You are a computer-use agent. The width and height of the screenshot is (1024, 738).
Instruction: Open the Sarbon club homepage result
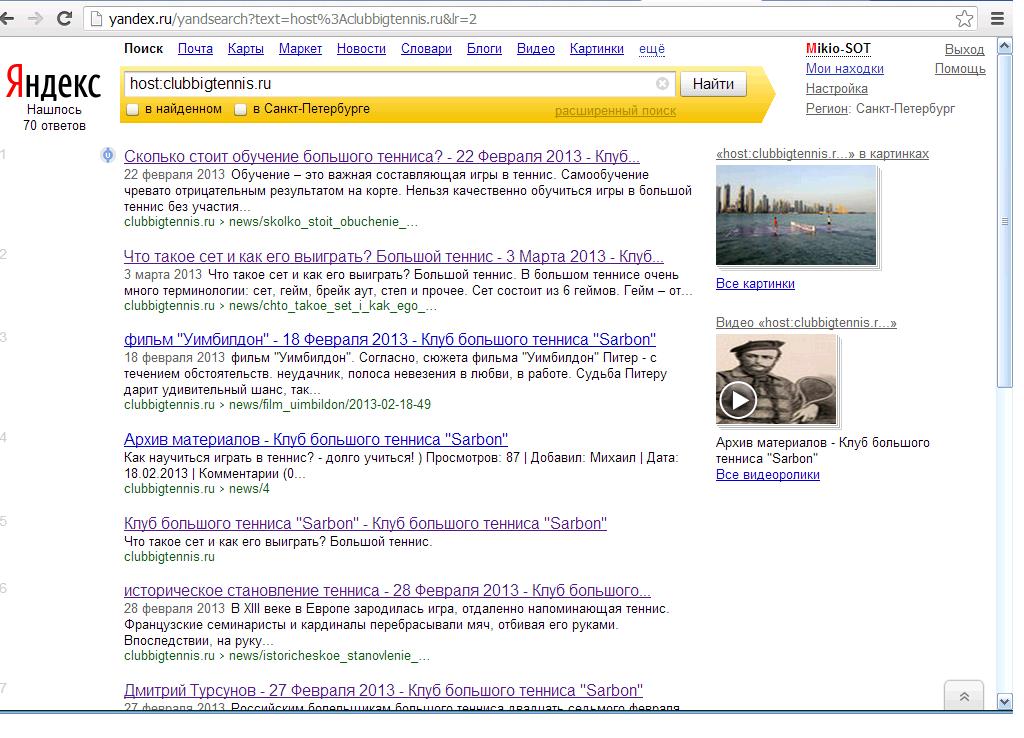click(x=365, y=524)
